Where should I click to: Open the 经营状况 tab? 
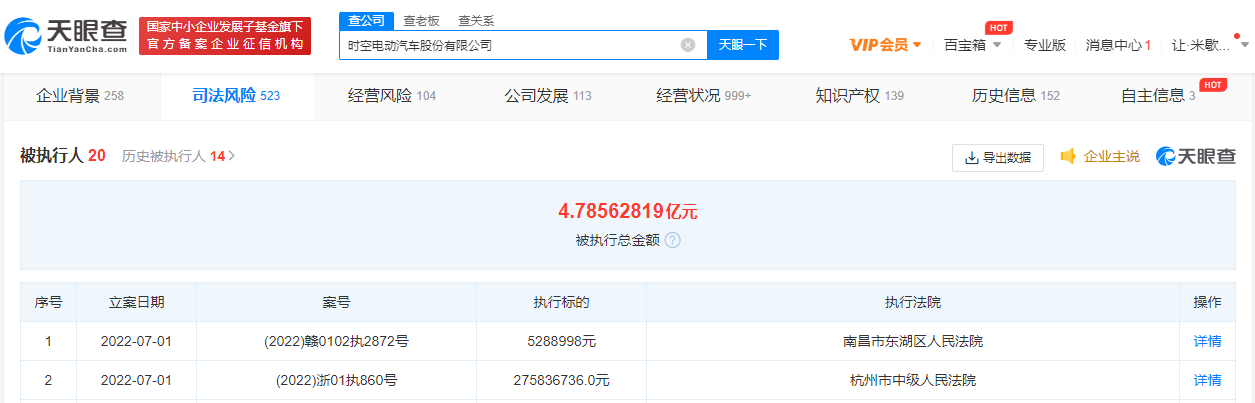[704, 96]
